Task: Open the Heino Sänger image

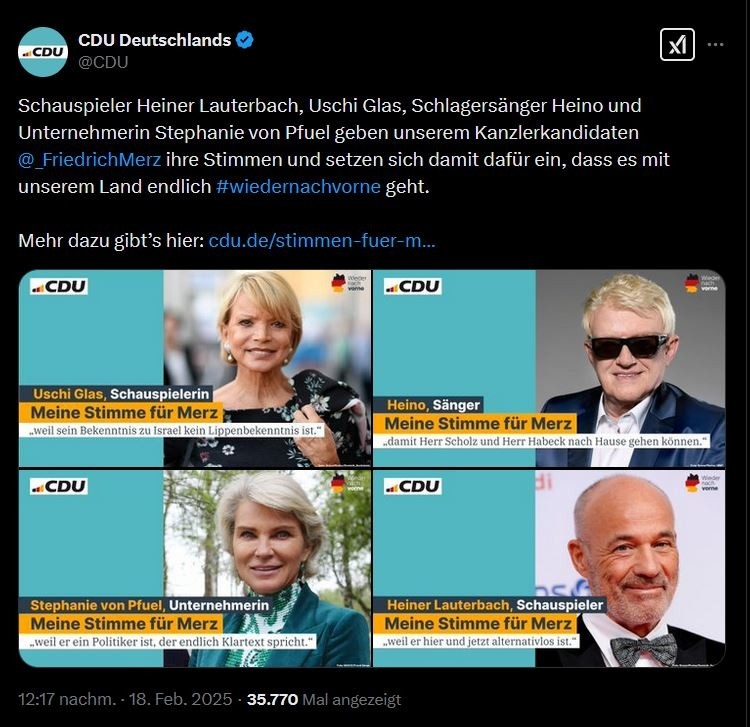Action: coord(549,368)
